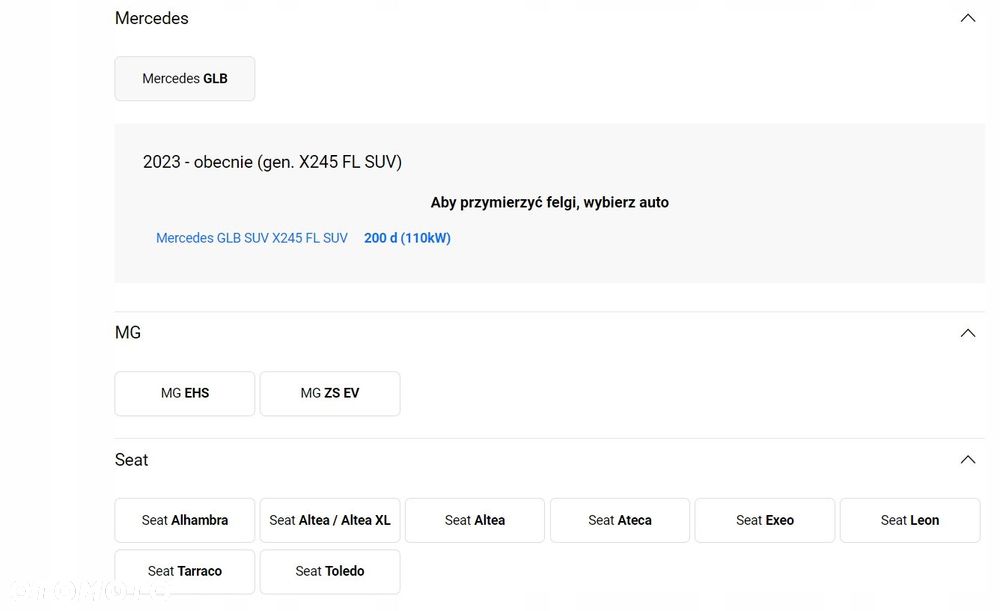Click the Mercedes brand heading
This screenshot has width=1000, height=611.
coord(152,18)
